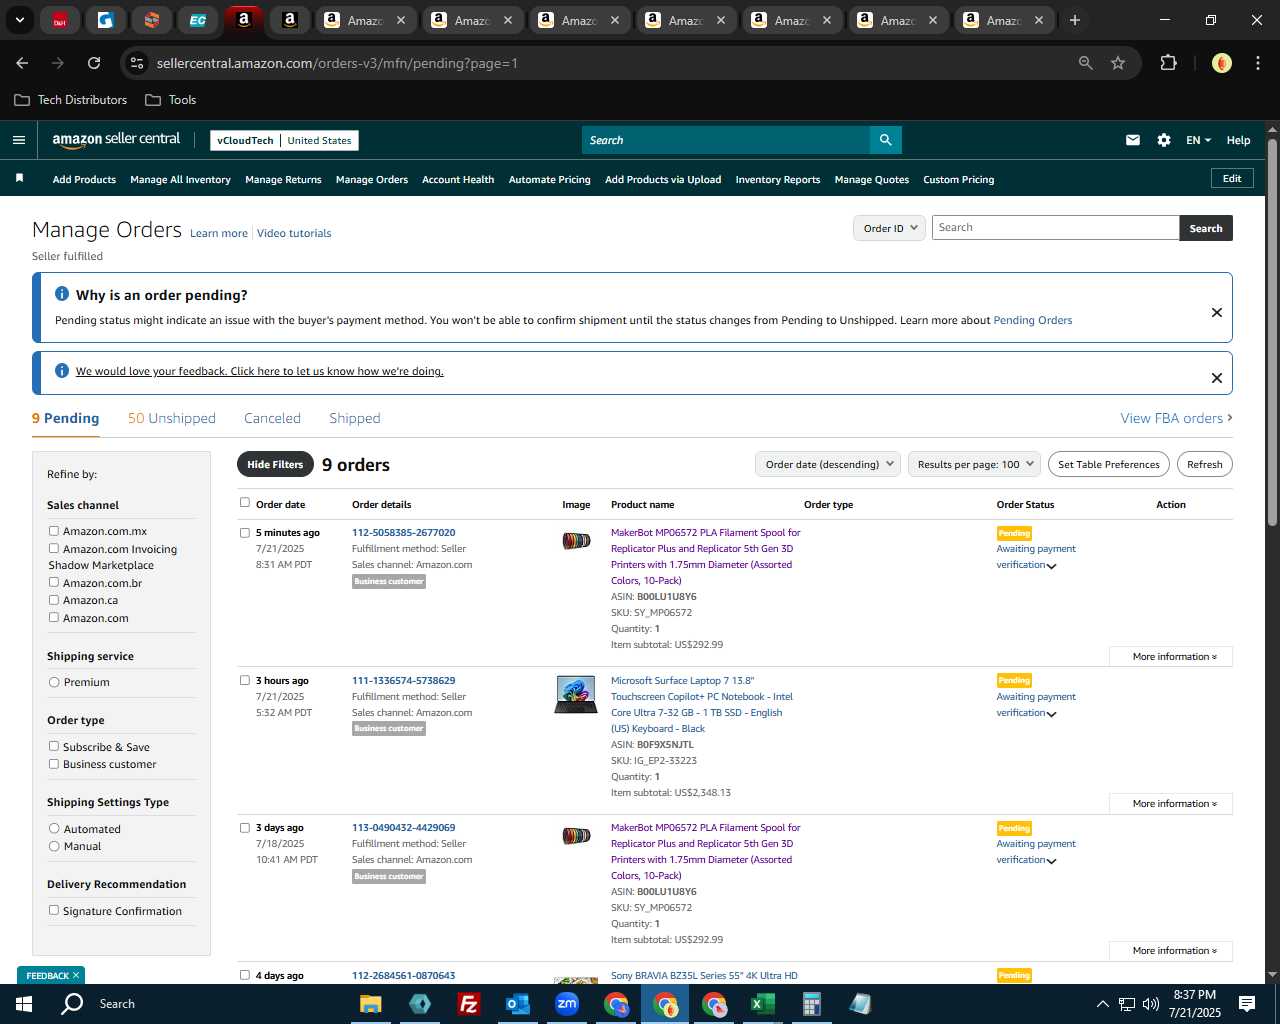Click the Amazon Seller Central logo
1280x1024 pixels.
116,140
